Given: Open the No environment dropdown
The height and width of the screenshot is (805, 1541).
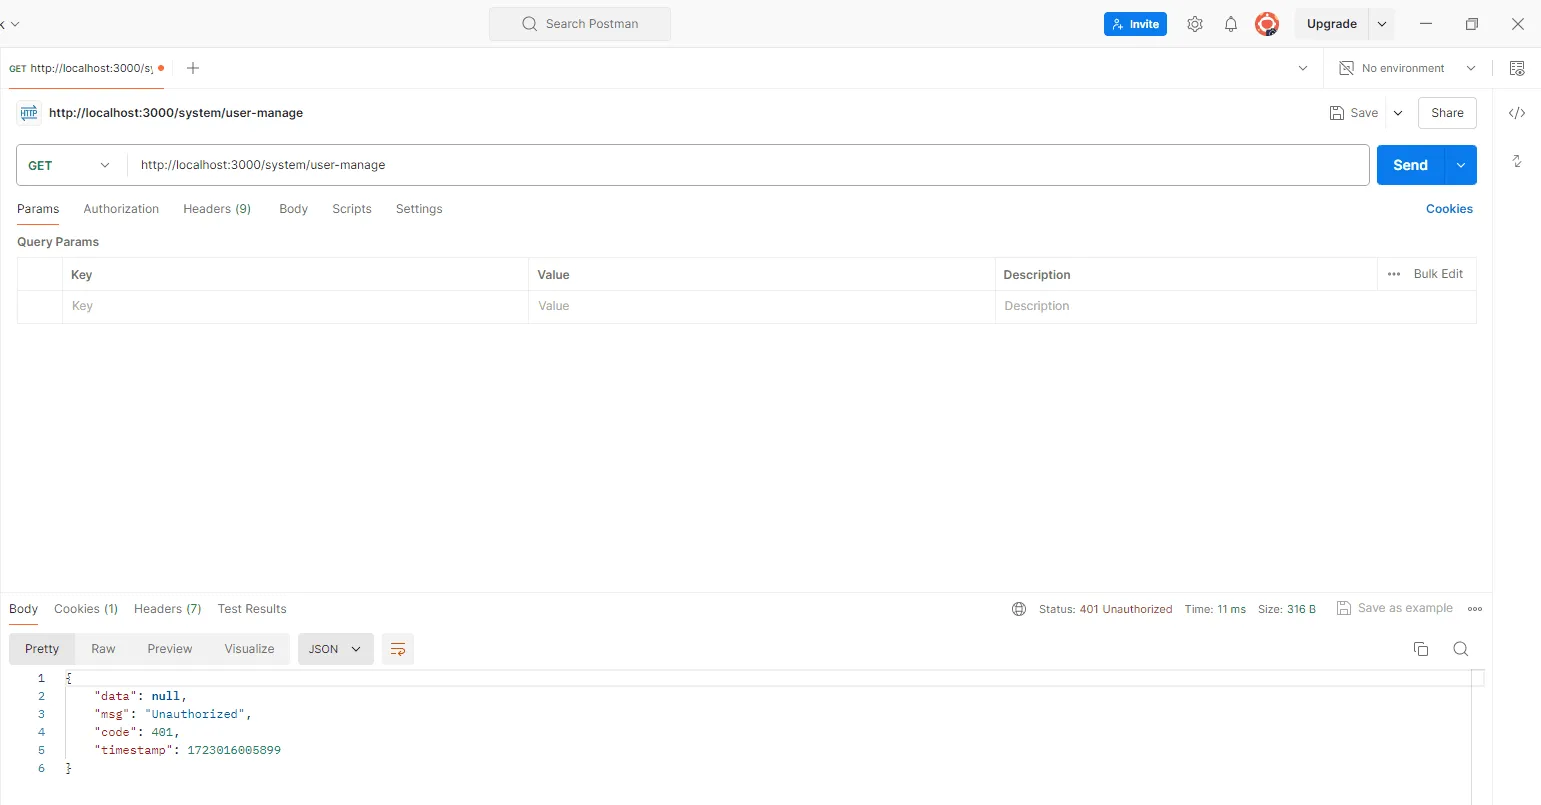Looking at the screenshot, I should 1471,68.
